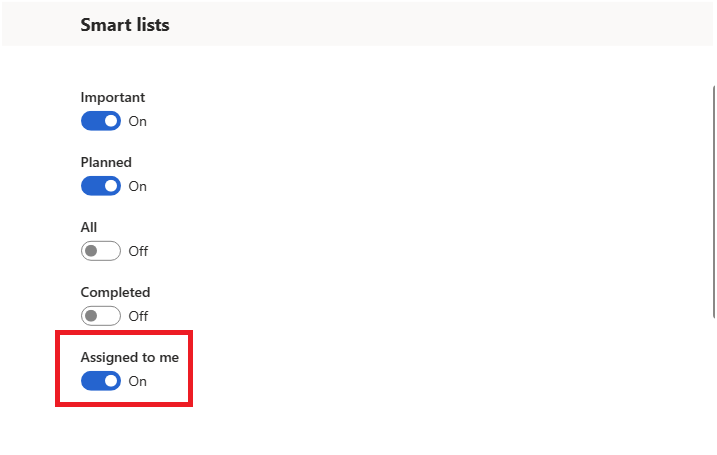Enable the All smart list switch
Screen dimensions: 717x455
(x=101, y=251)
